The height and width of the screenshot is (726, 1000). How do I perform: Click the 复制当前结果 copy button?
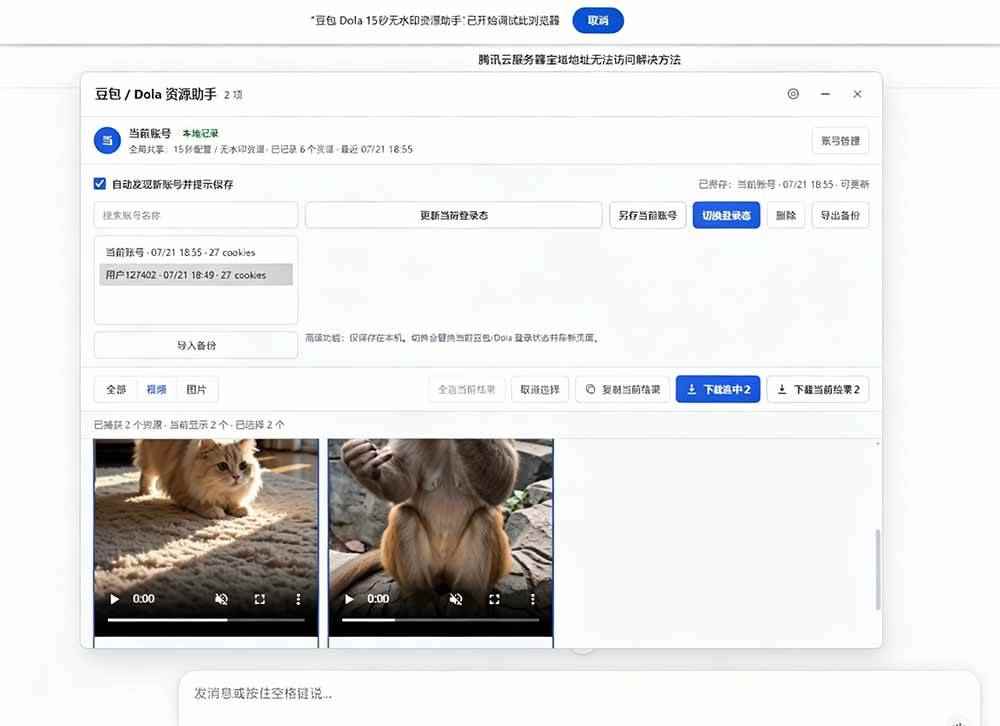[622, 389]
